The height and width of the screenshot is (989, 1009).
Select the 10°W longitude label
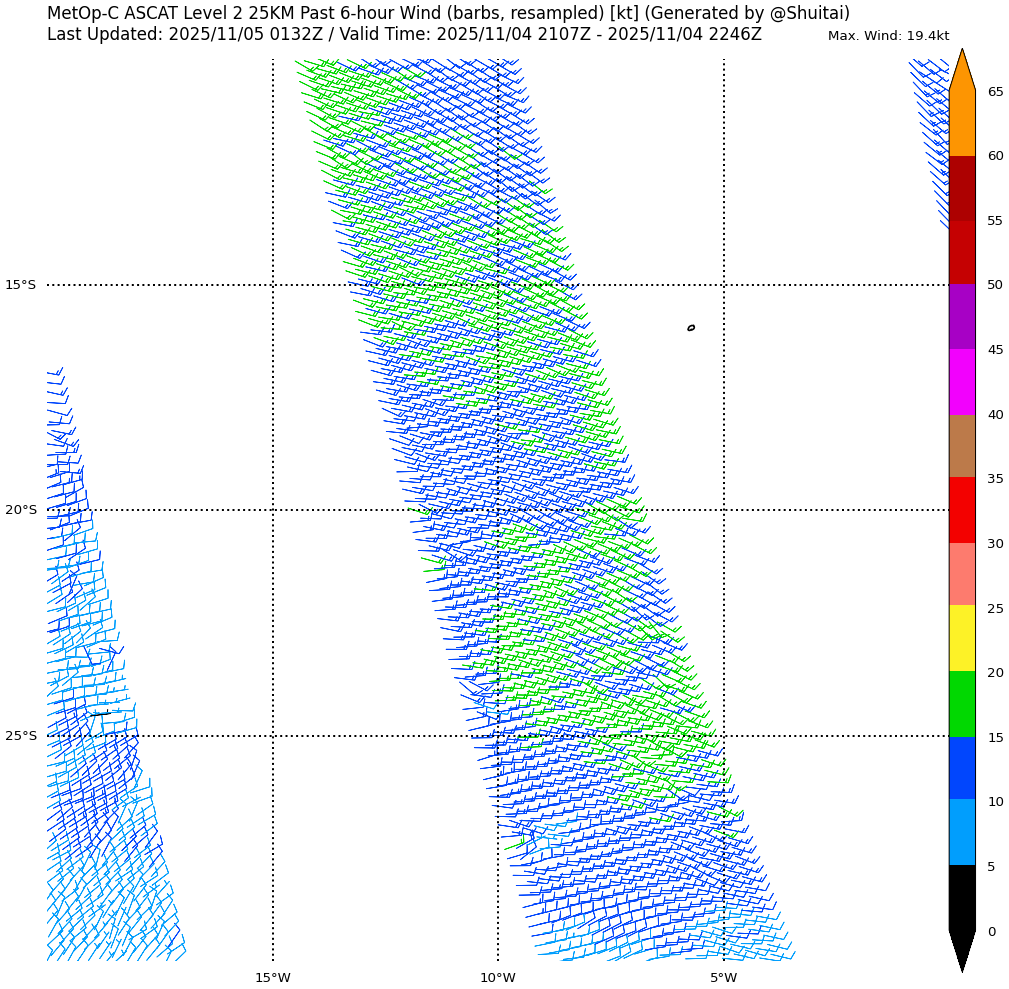click(x=498, y=977)
